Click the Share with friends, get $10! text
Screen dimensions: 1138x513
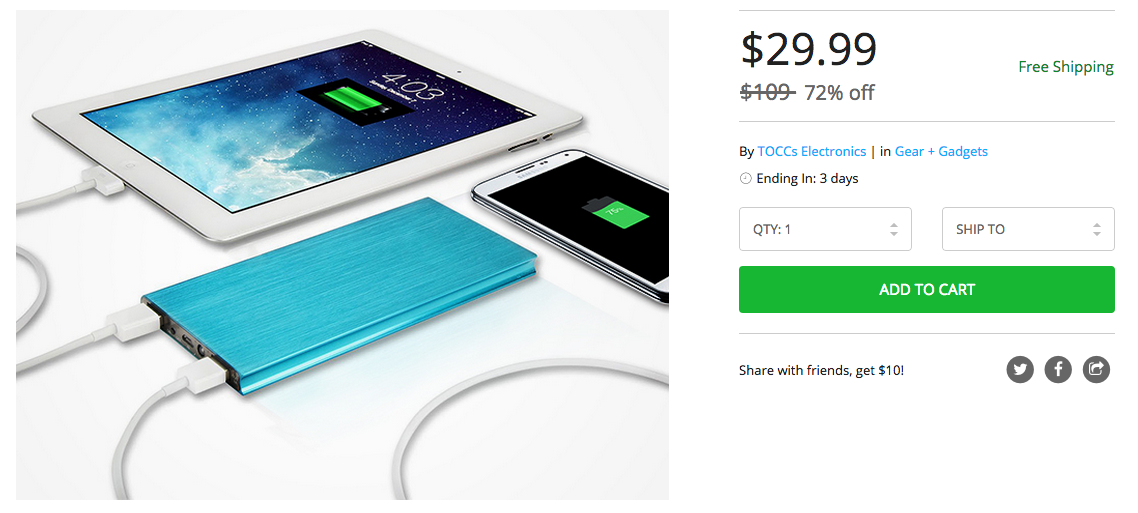(822, 370)
